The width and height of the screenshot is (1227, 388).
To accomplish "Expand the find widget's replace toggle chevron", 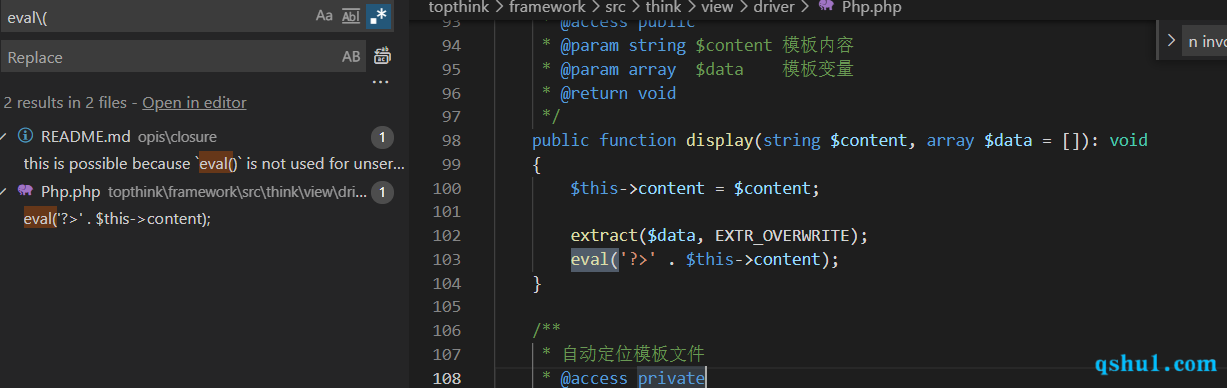I will click(1171, 41).
